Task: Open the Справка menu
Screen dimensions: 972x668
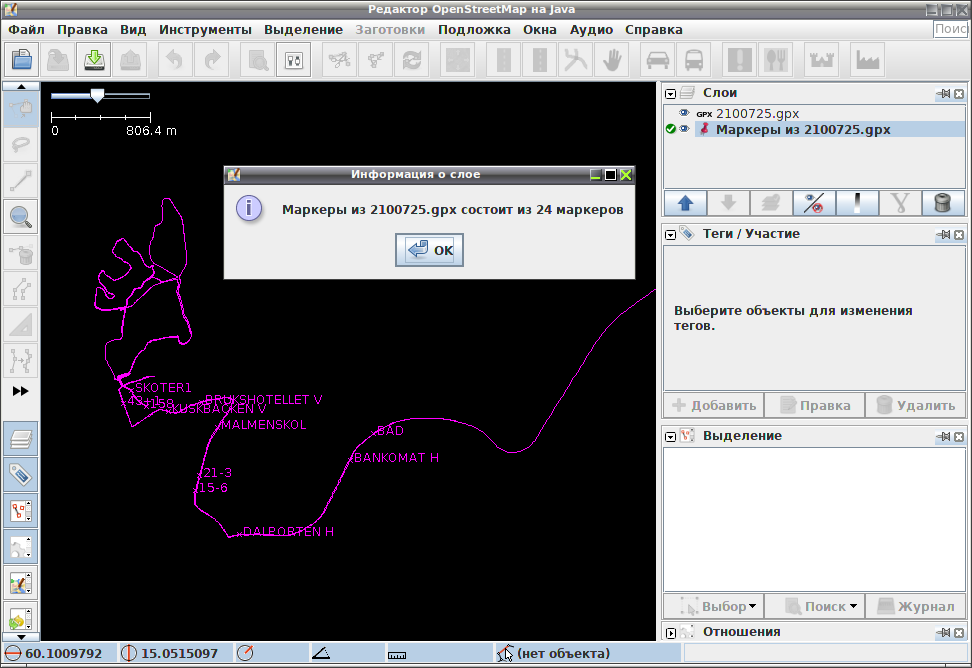Action: pos(653,30)
